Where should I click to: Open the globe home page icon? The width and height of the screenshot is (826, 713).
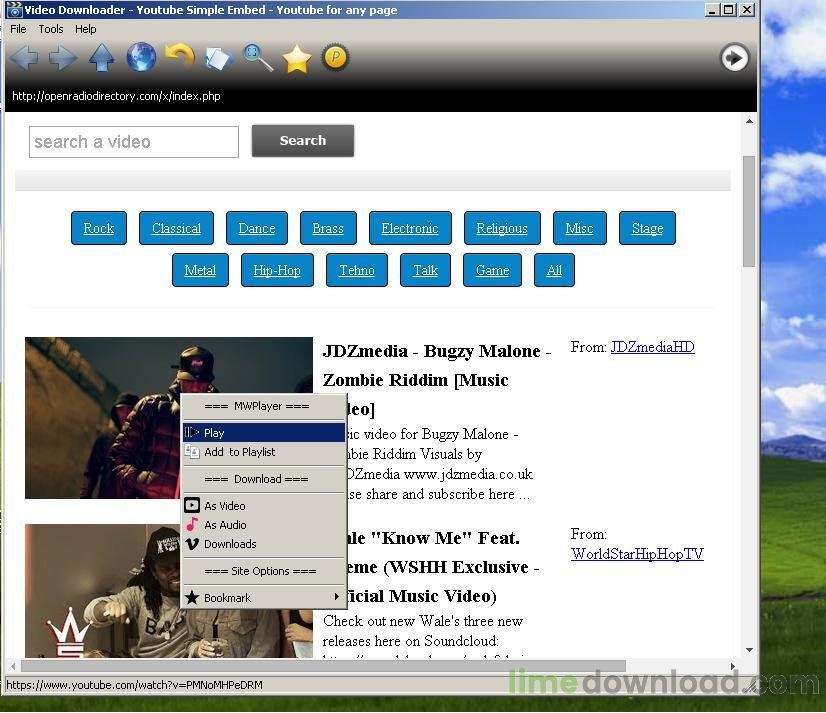point(141,58)
